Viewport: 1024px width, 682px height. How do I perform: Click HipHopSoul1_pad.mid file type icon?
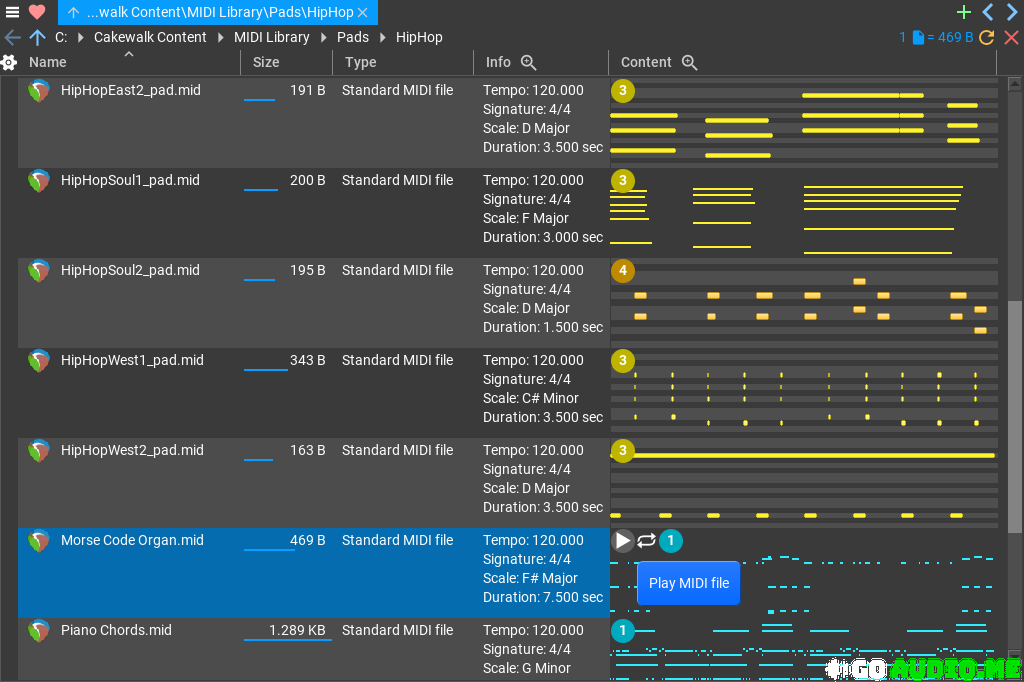(x=39, y=181)
